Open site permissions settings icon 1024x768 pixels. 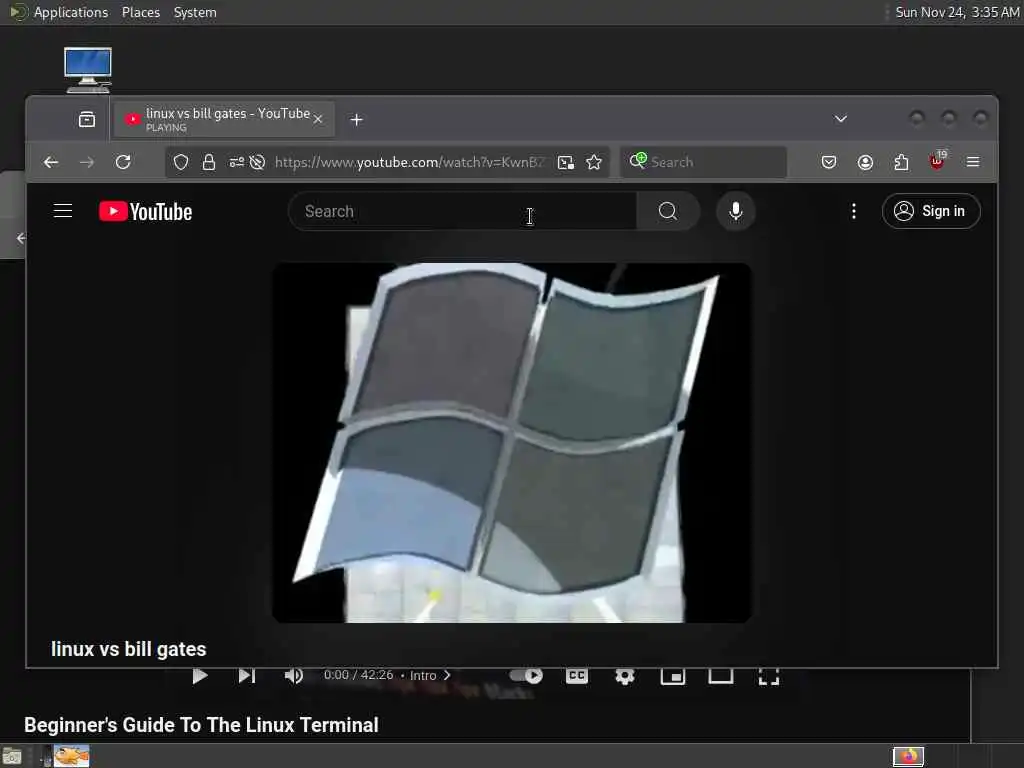(236, 162)
